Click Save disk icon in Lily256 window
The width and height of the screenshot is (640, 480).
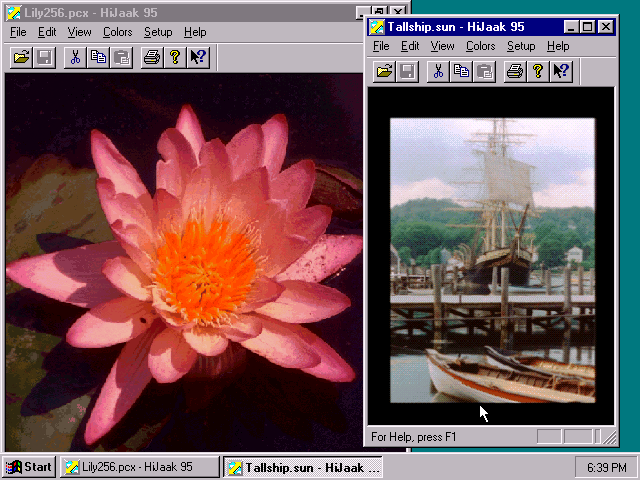pos(44,57)
